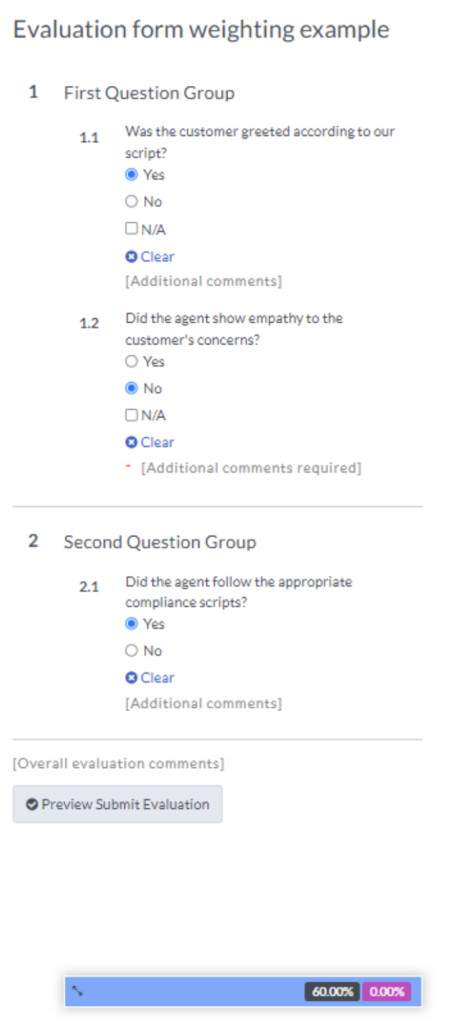Click the First Question Group heading

[149, 93]
